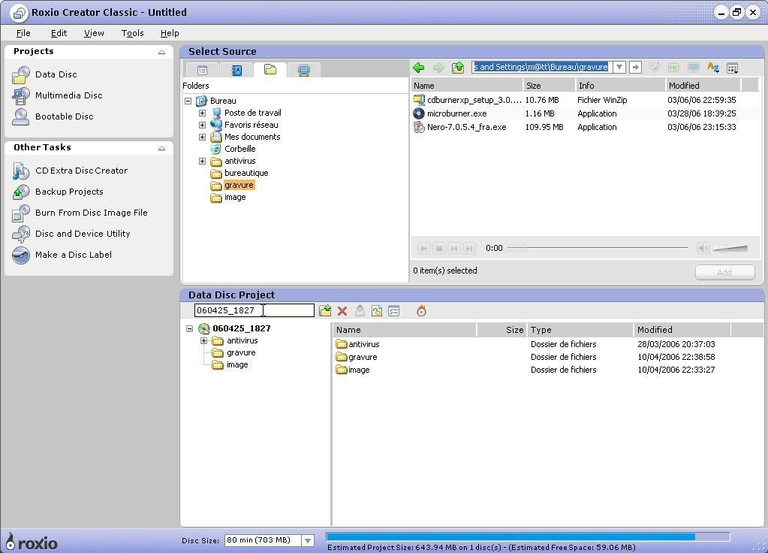Go back with the green left arrow
The width and height of the screenshot is (768, 553).
pos(419,67)
